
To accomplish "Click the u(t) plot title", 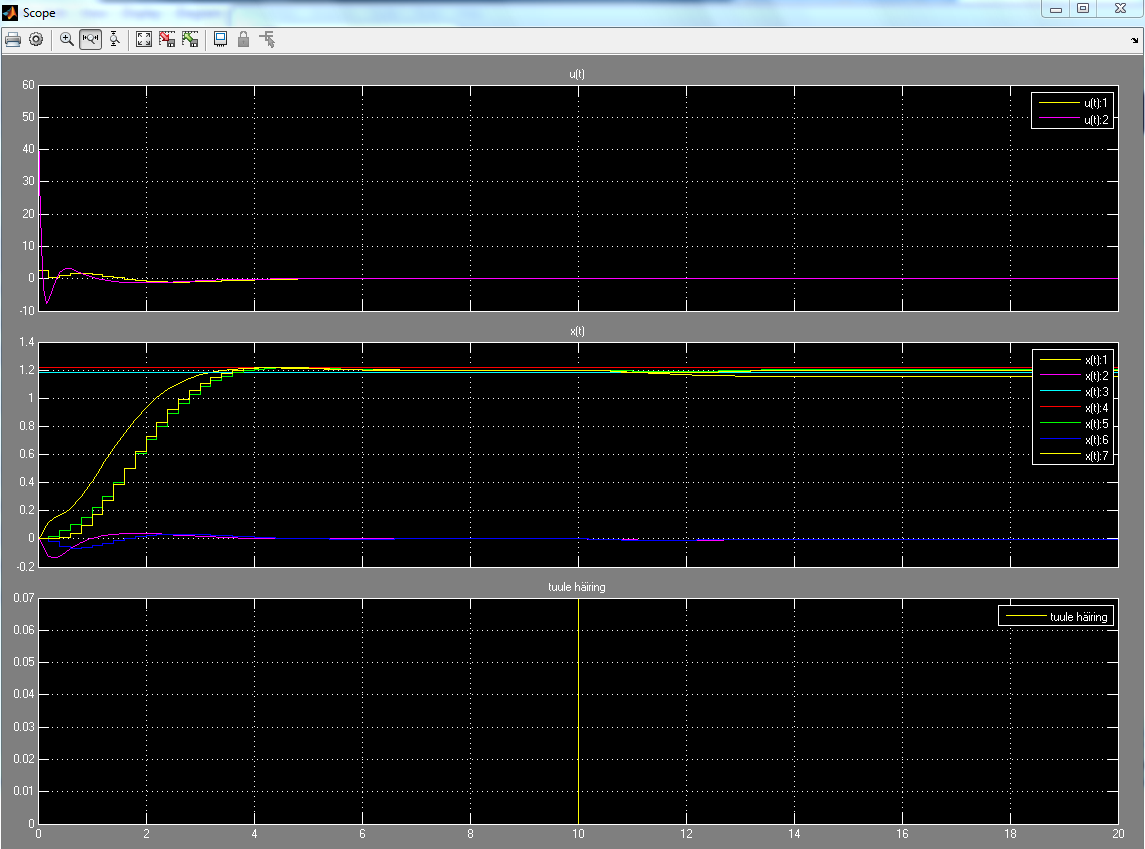I will [577, 74].
